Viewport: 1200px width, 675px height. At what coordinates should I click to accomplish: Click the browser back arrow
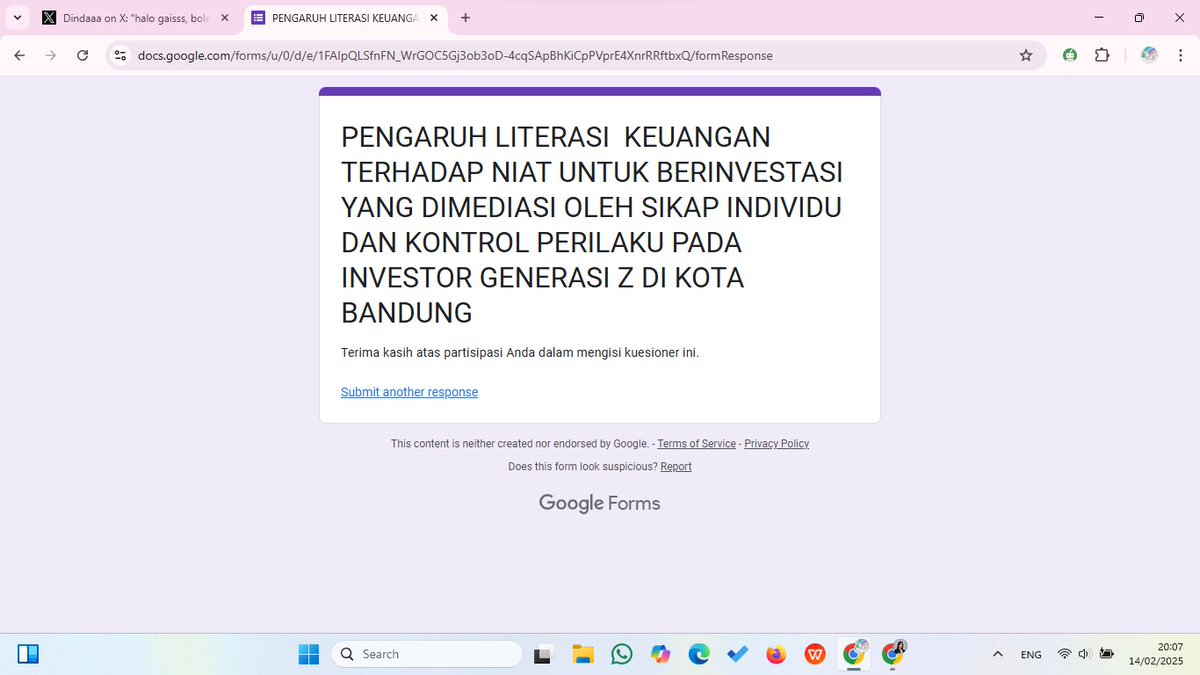(19, 56)
